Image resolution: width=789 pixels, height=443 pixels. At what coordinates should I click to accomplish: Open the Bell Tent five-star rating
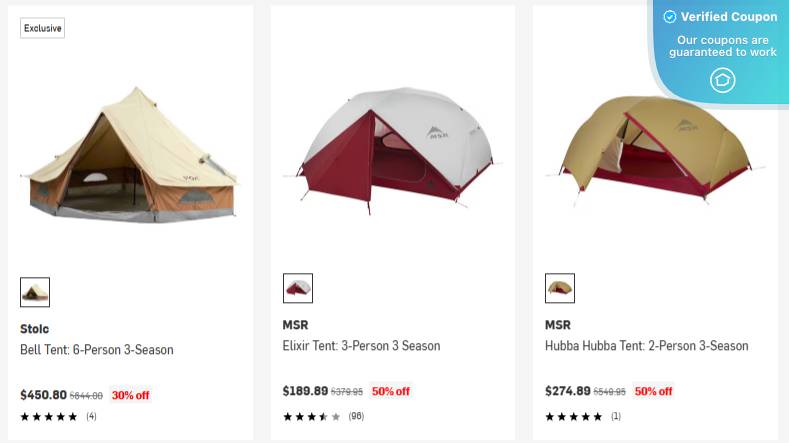[x=58, y=416]
